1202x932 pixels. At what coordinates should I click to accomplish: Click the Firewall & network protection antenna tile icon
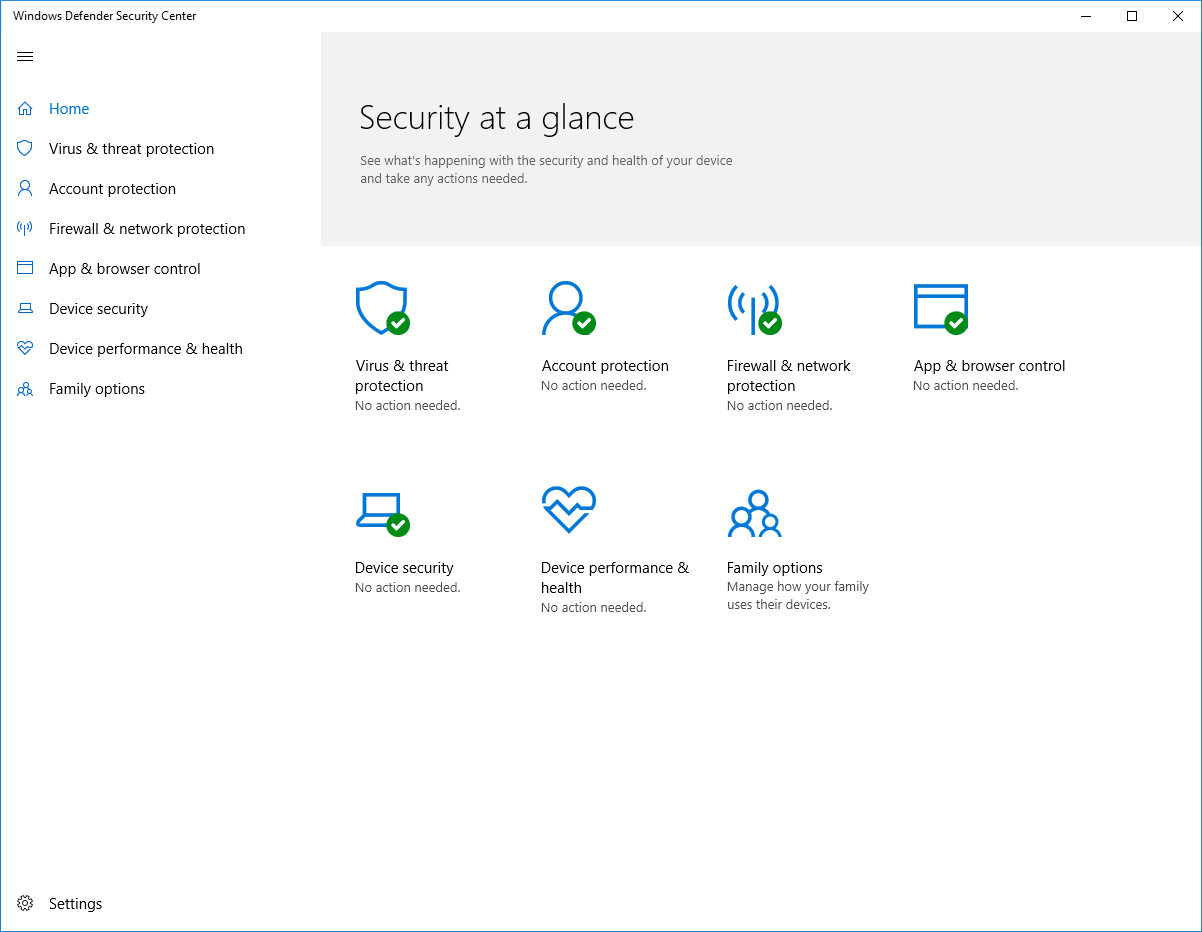tap(753, 308)
